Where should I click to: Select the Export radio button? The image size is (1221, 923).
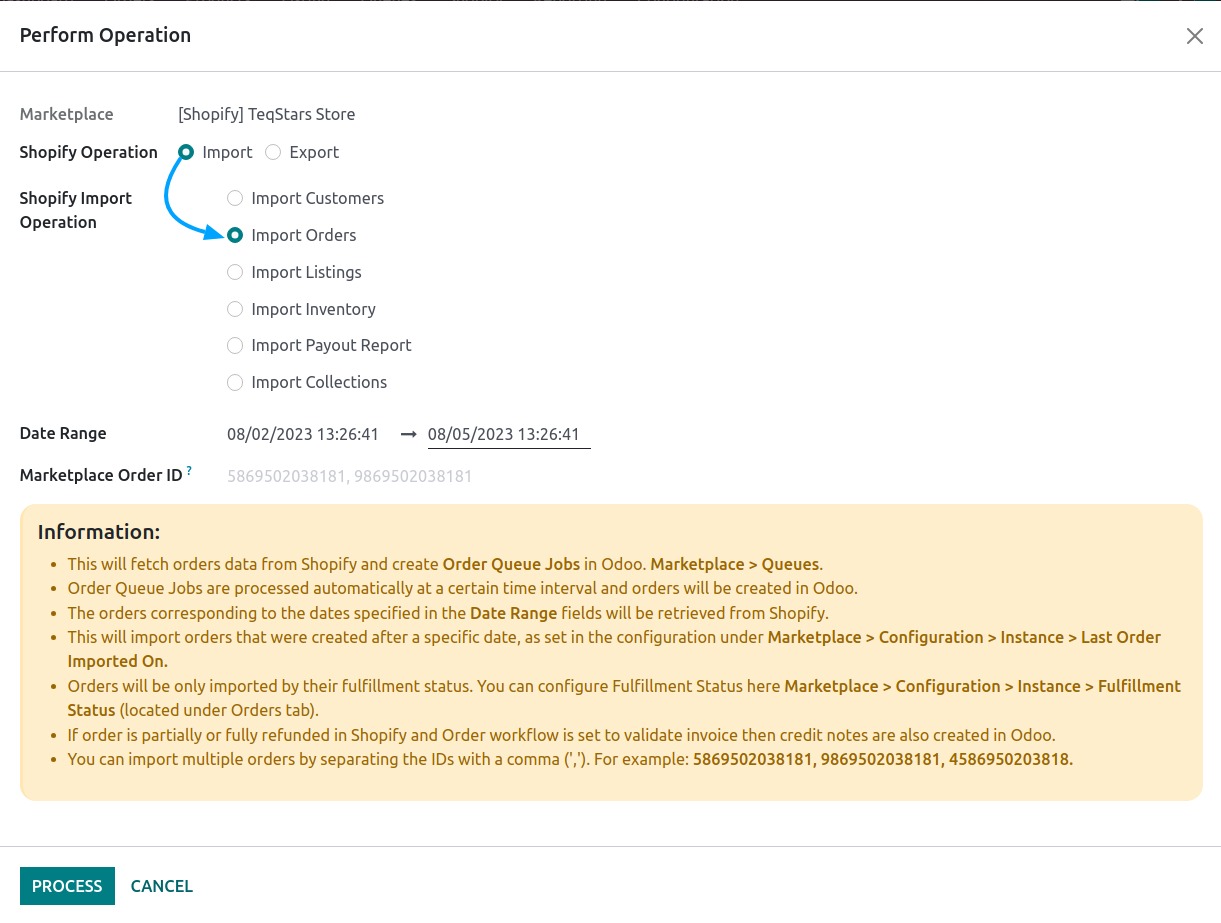[273, 152]
